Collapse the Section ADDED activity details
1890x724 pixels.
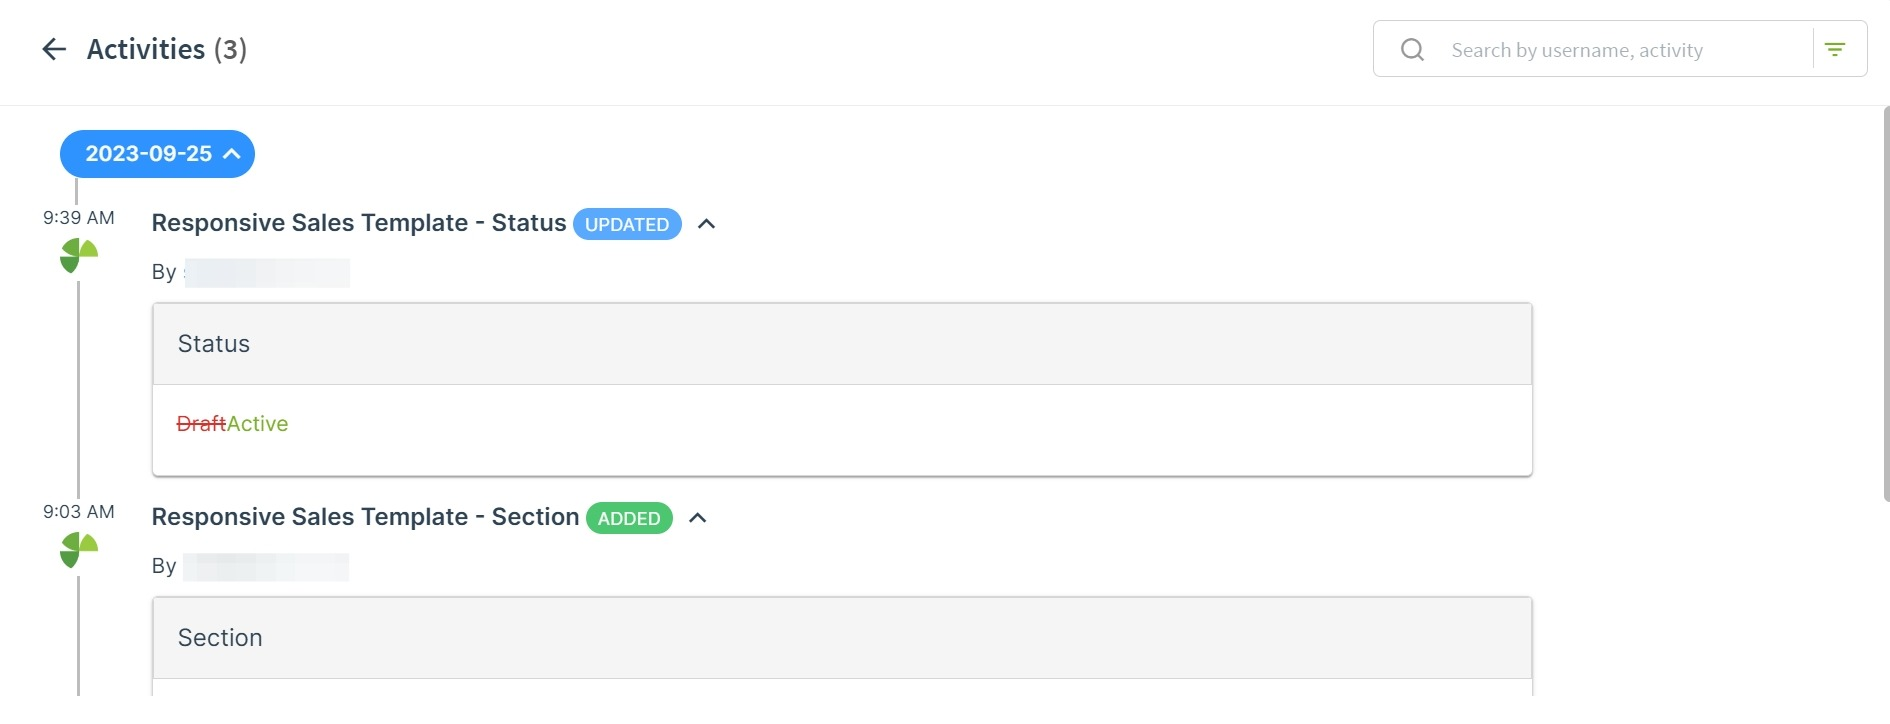tap(698, 518)
